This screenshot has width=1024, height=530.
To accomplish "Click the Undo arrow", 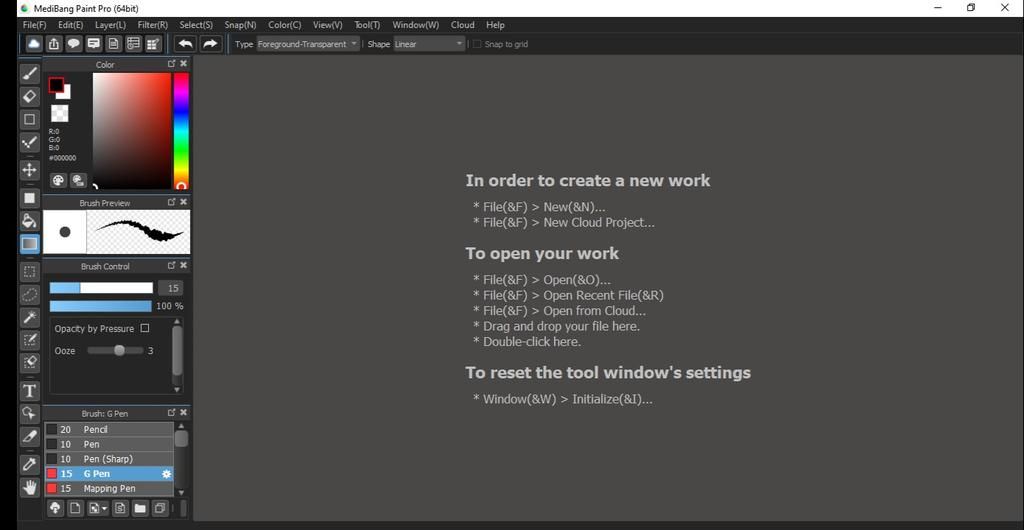I will pos(185,44).
